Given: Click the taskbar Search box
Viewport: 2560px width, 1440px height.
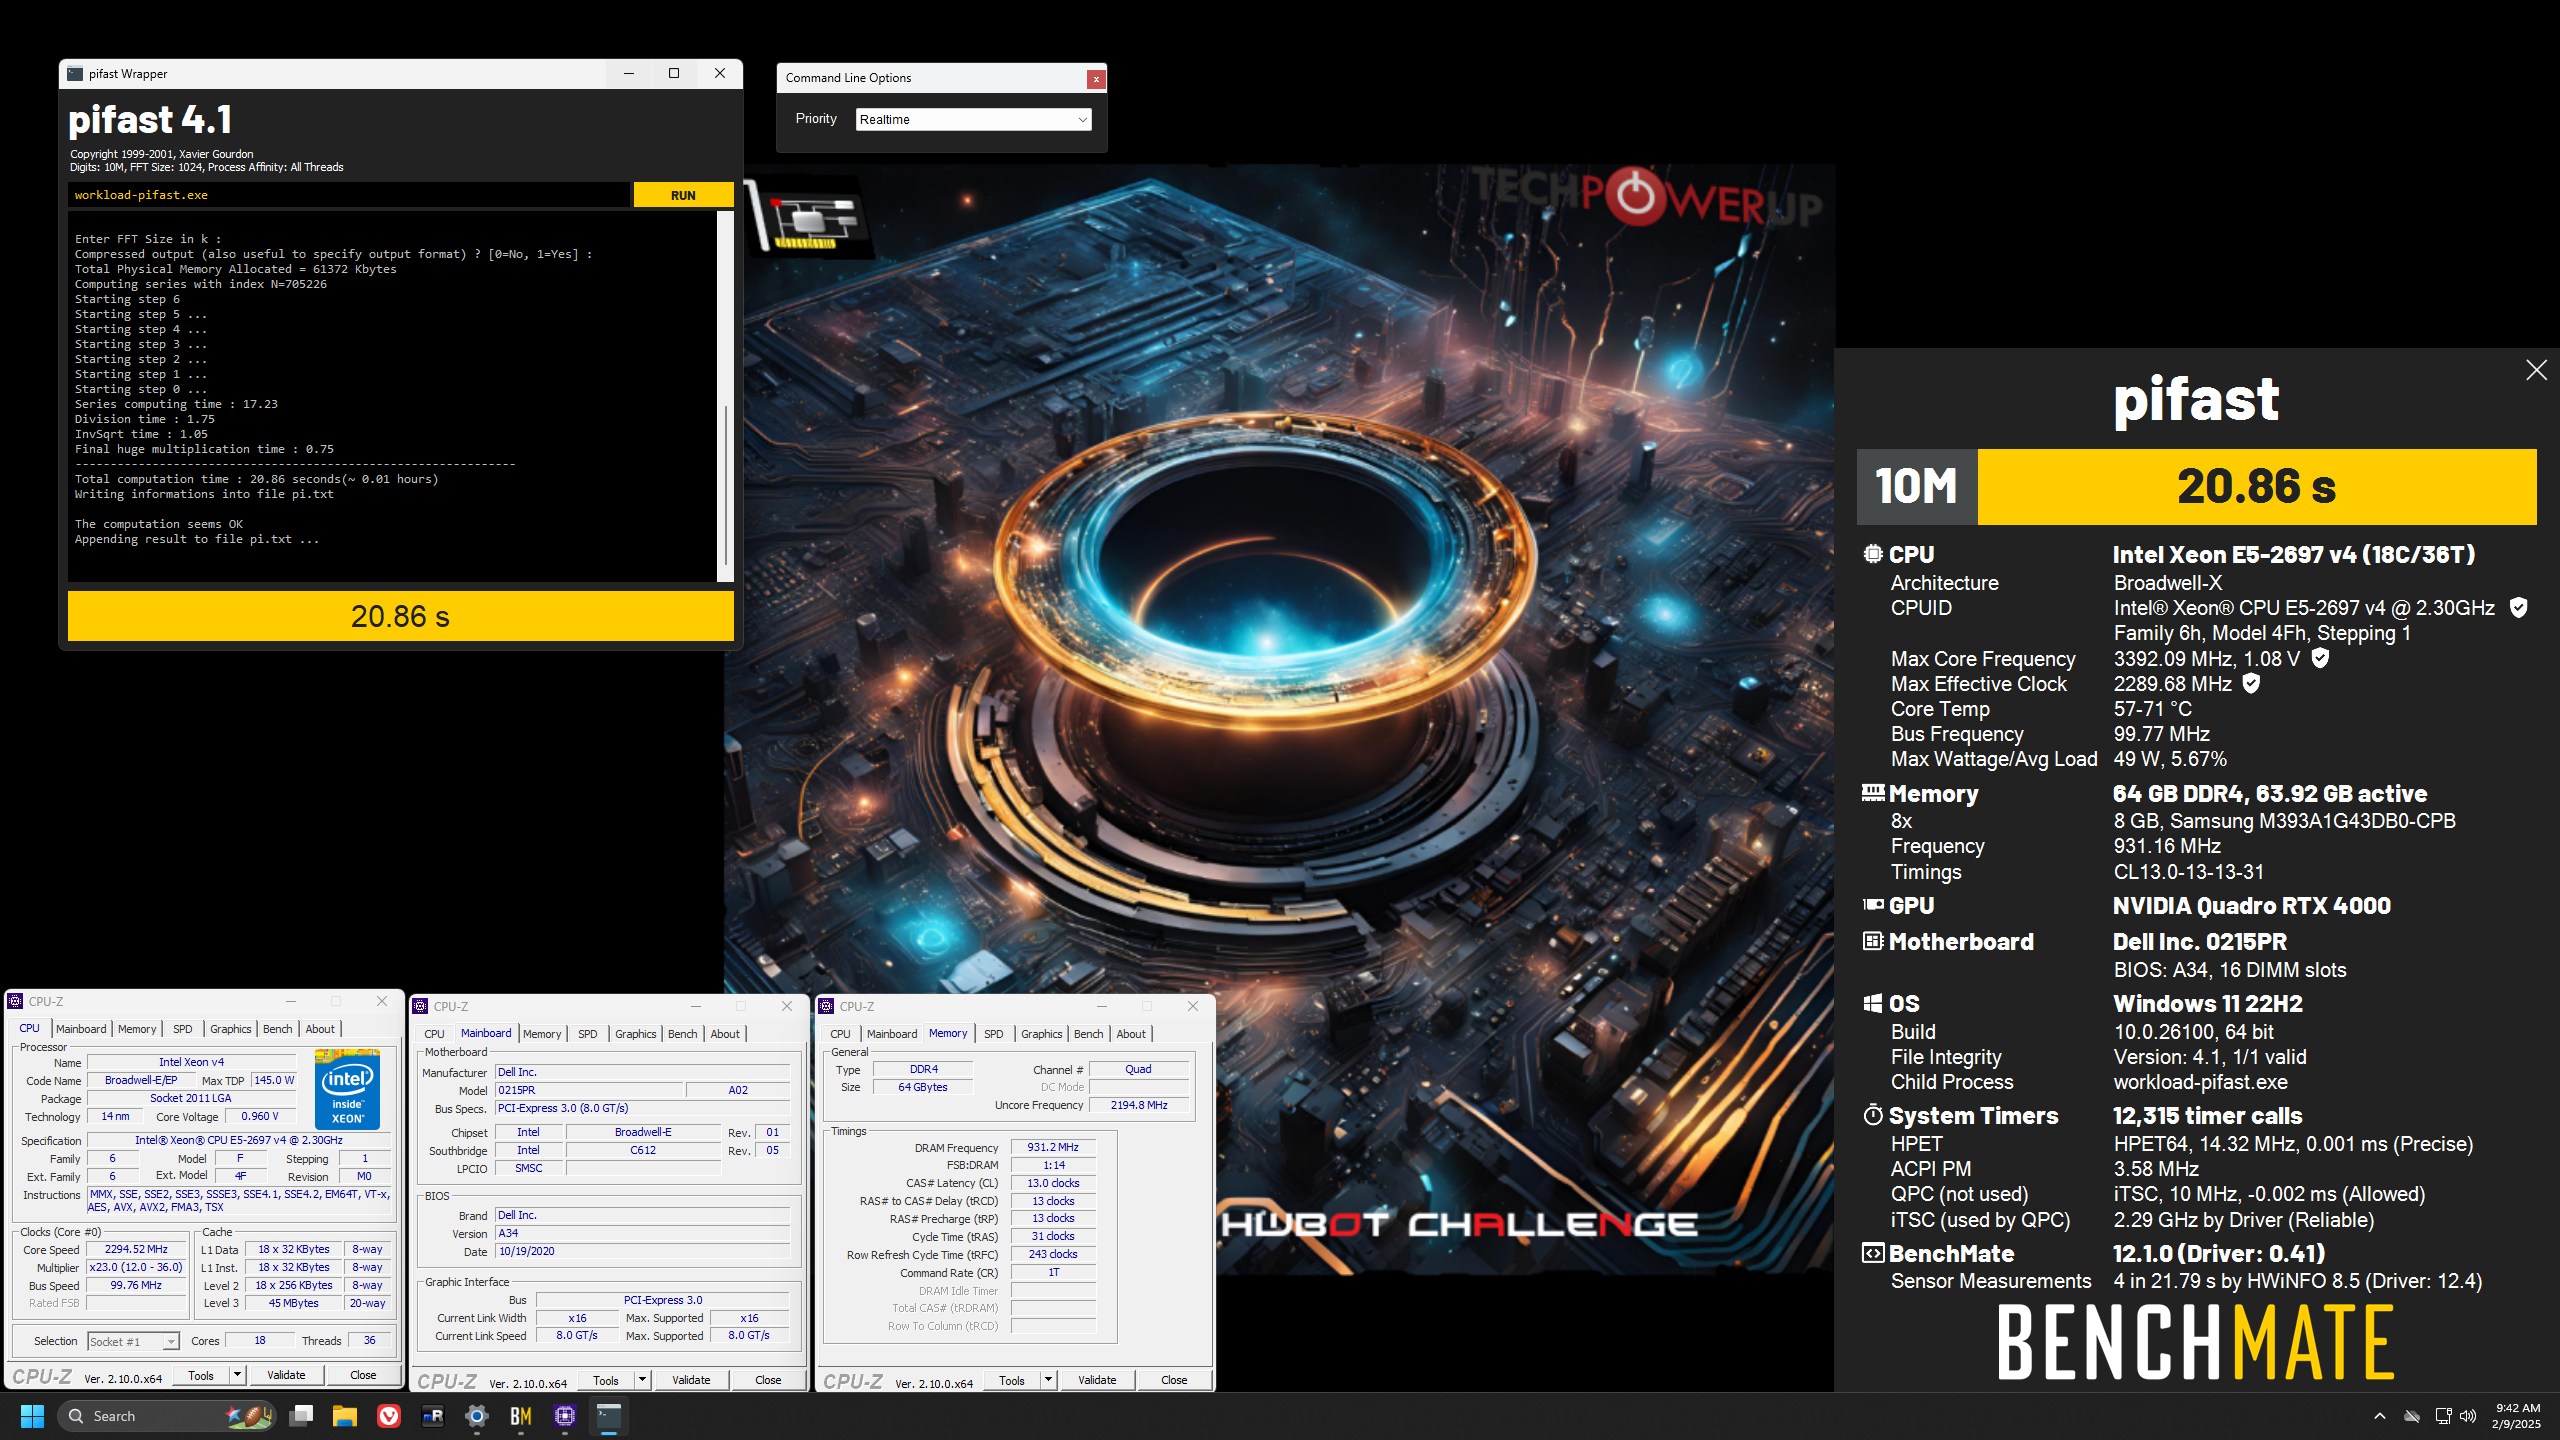Looking at the screenshot, I should tap(167, 1416).
